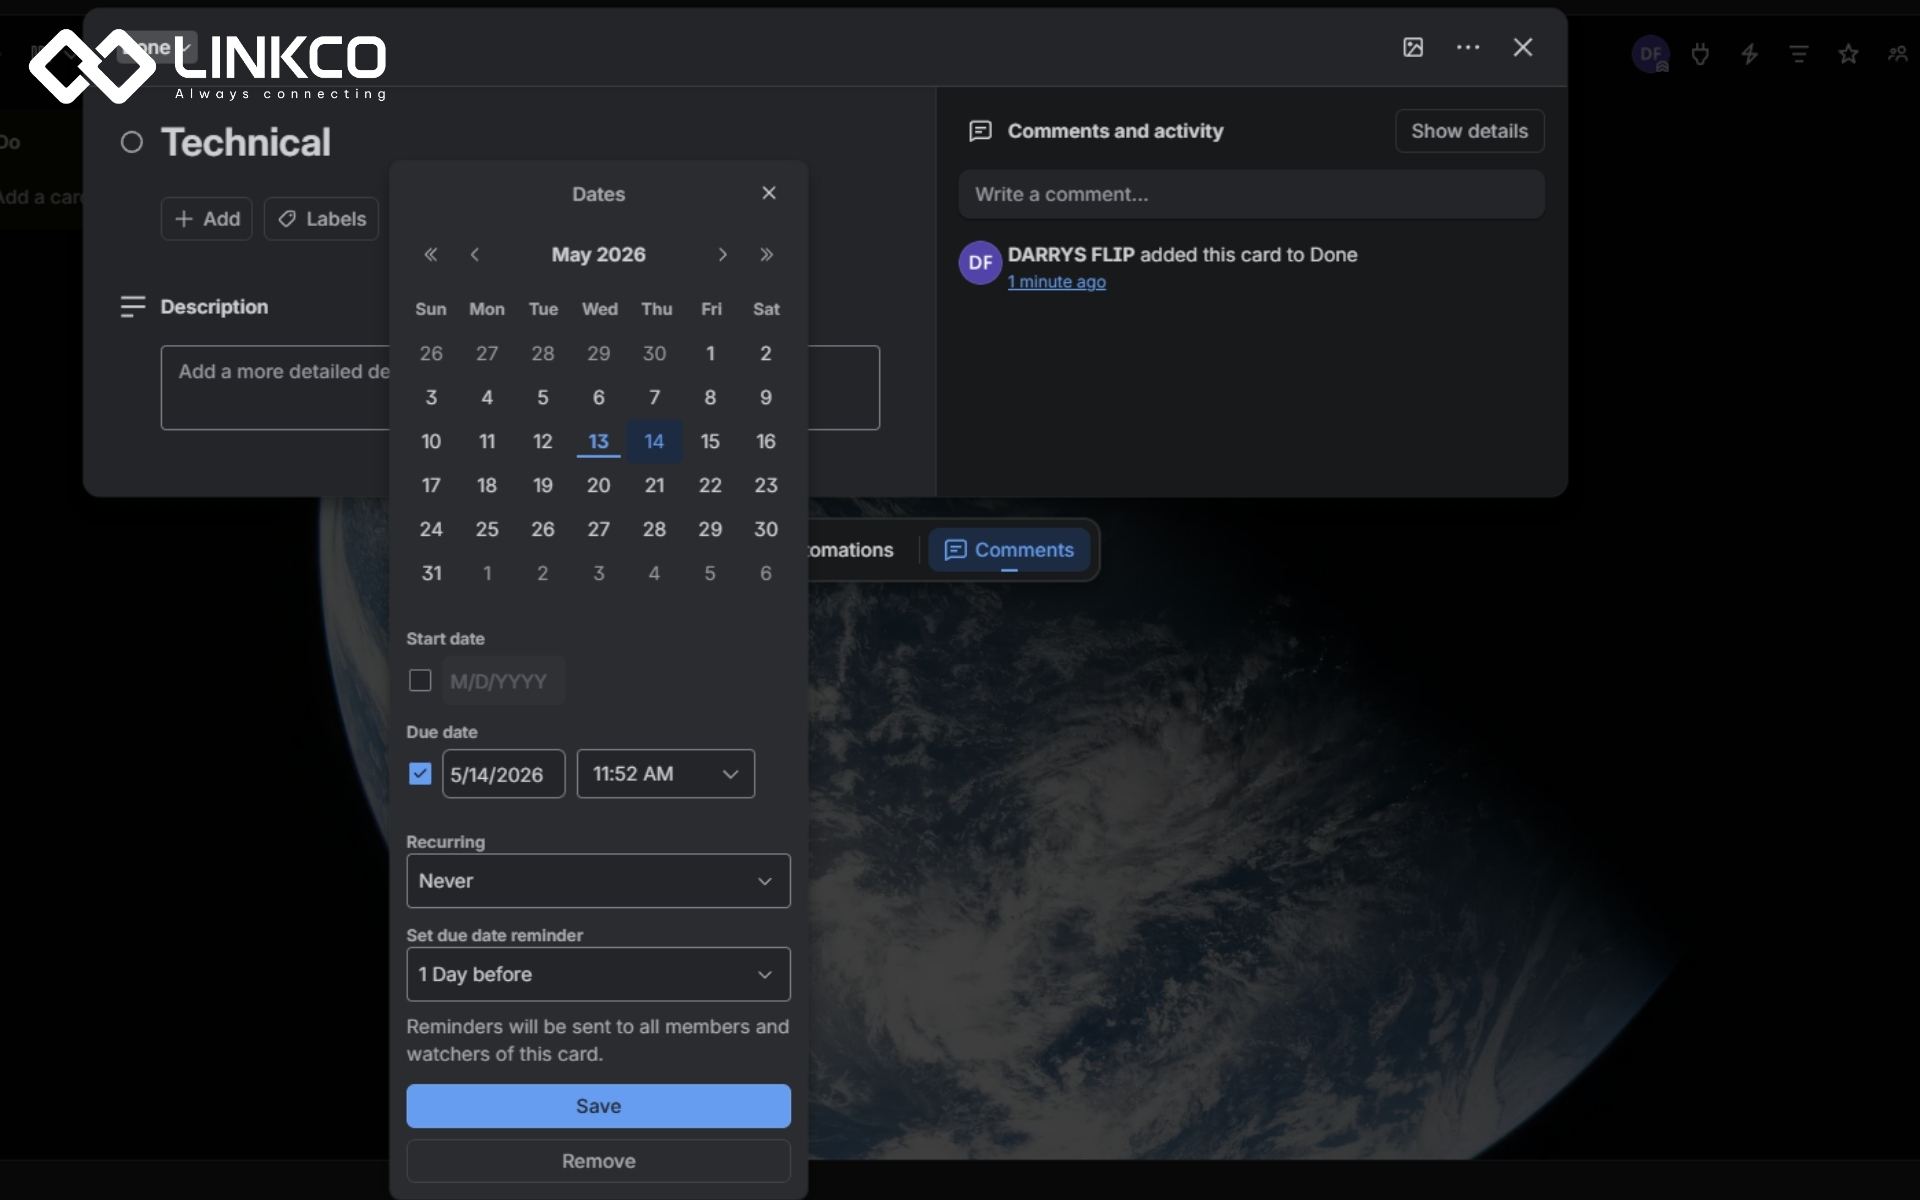Edit the due date 5/14/2026 field
Viewport: 1920px width, 1200px height.
[x=503, y=774]
